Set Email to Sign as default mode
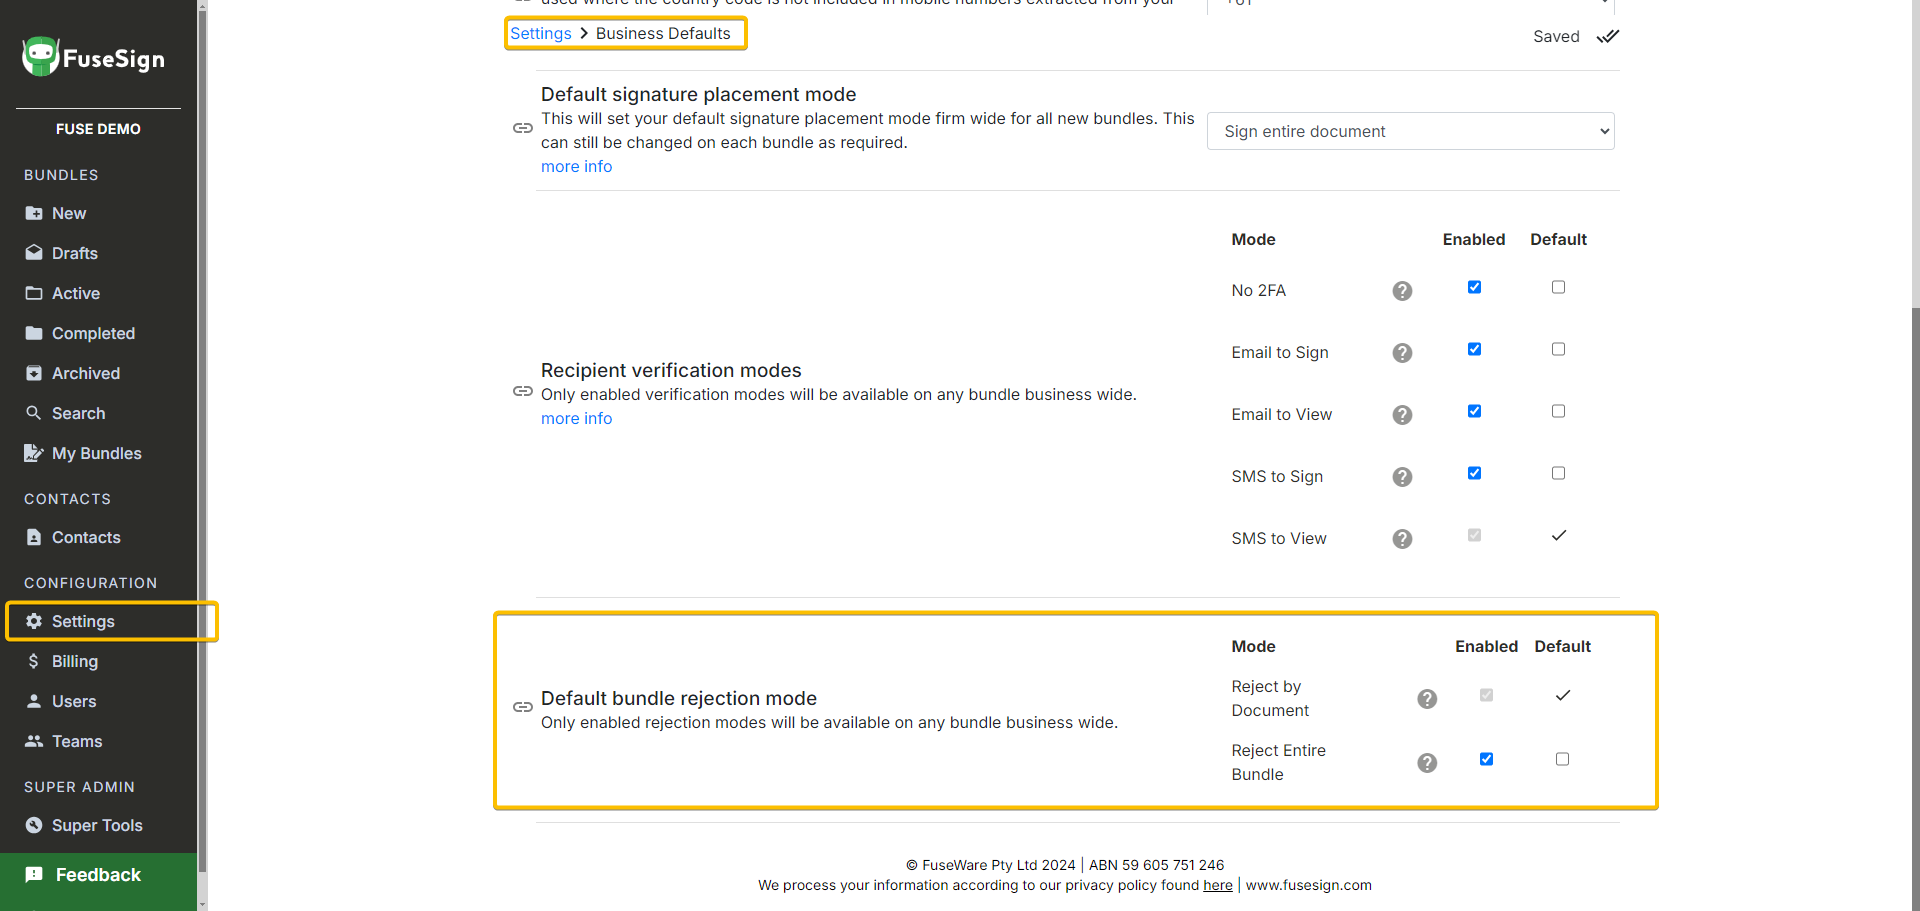 point(1558,350)
